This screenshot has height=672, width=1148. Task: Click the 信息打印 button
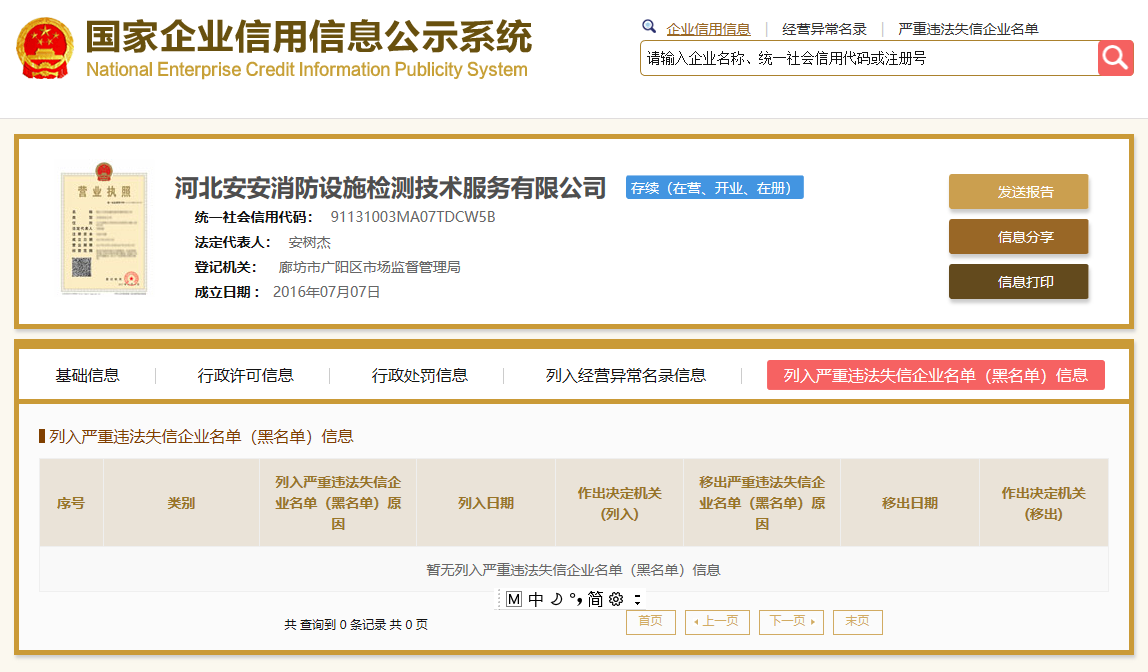(1018, 282)
